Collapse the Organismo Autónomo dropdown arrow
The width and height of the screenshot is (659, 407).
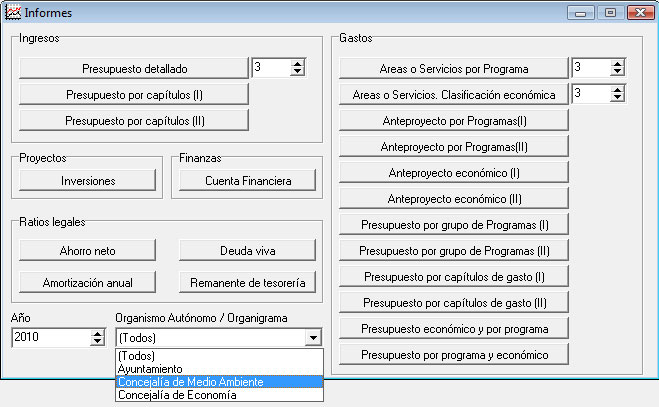point(313,337)
